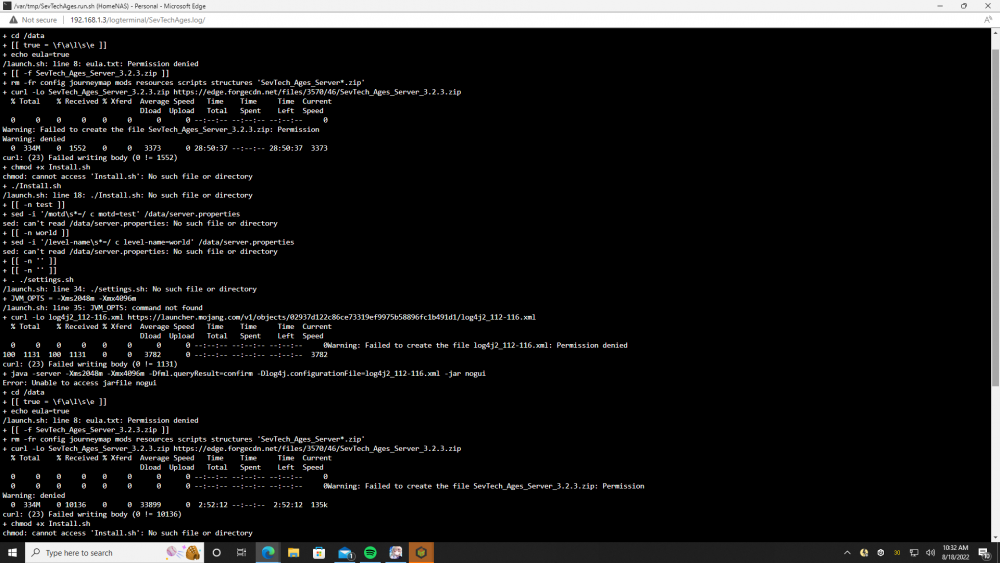
Task: Open the Mail app in taskbar
Action: click(345, 553)
